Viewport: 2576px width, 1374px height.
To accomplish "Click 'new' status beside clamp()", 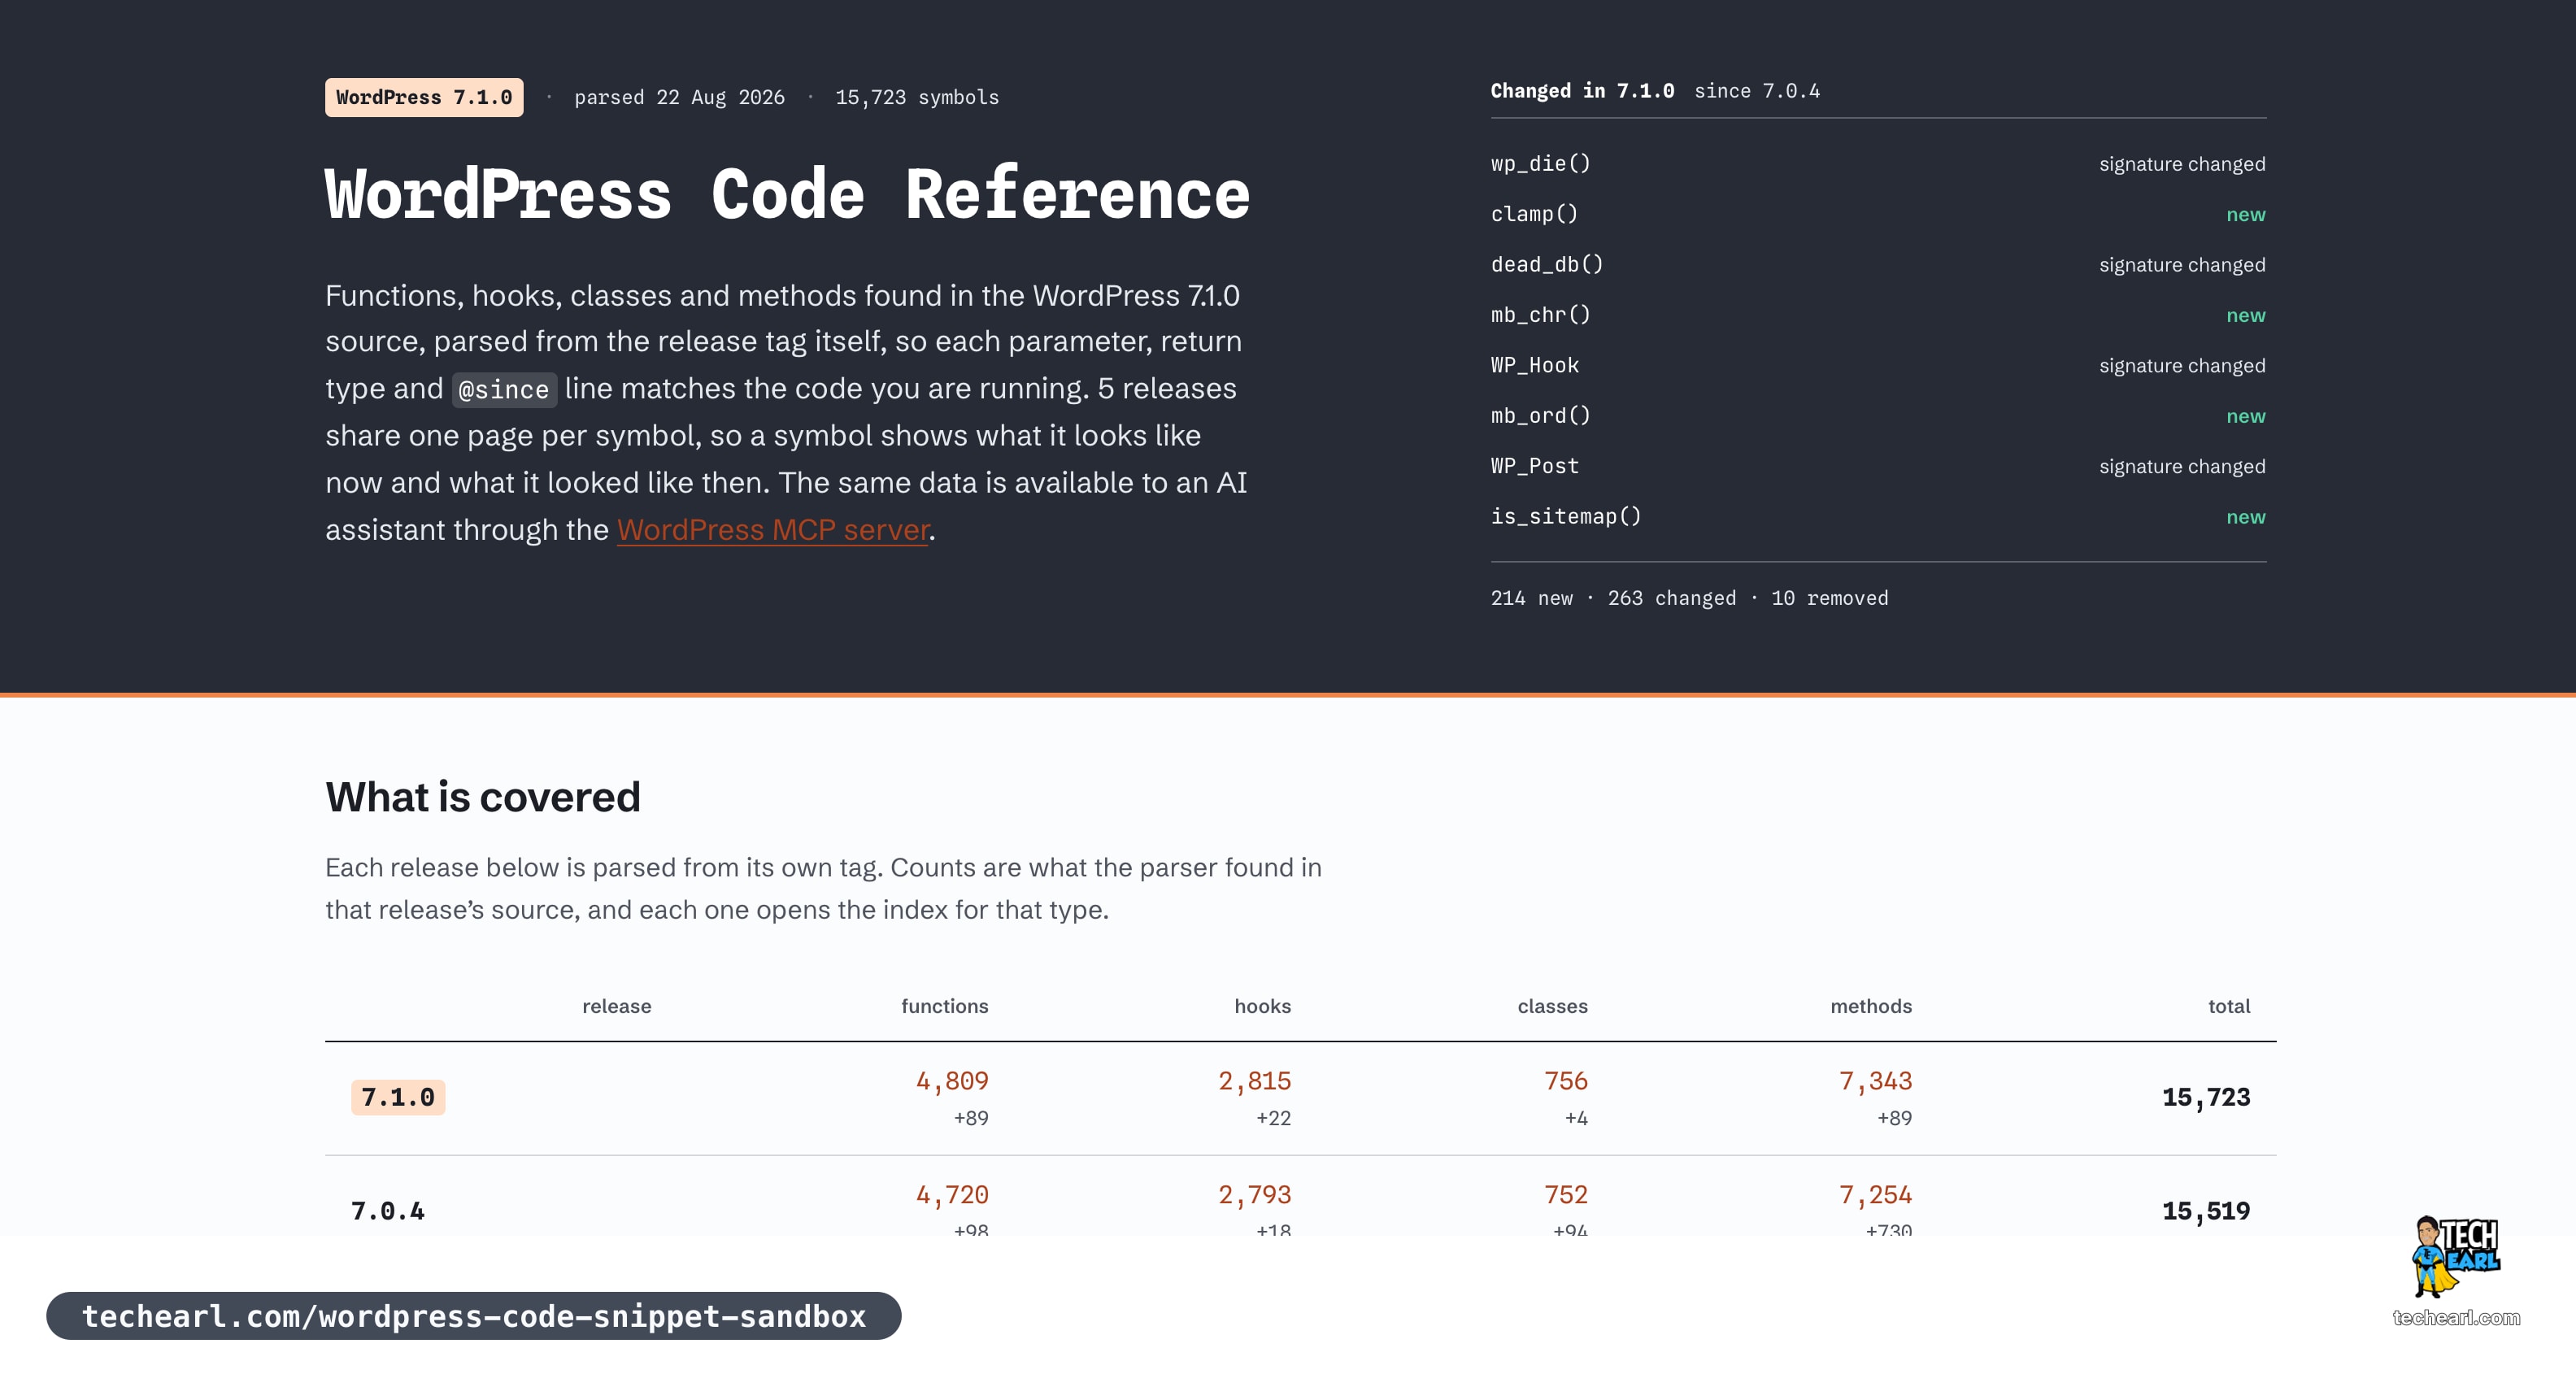I will 2245,215.
